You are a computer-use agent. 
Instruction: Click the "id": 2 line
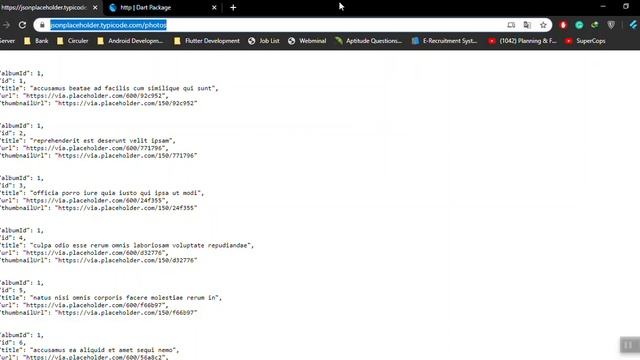(13, 133)
